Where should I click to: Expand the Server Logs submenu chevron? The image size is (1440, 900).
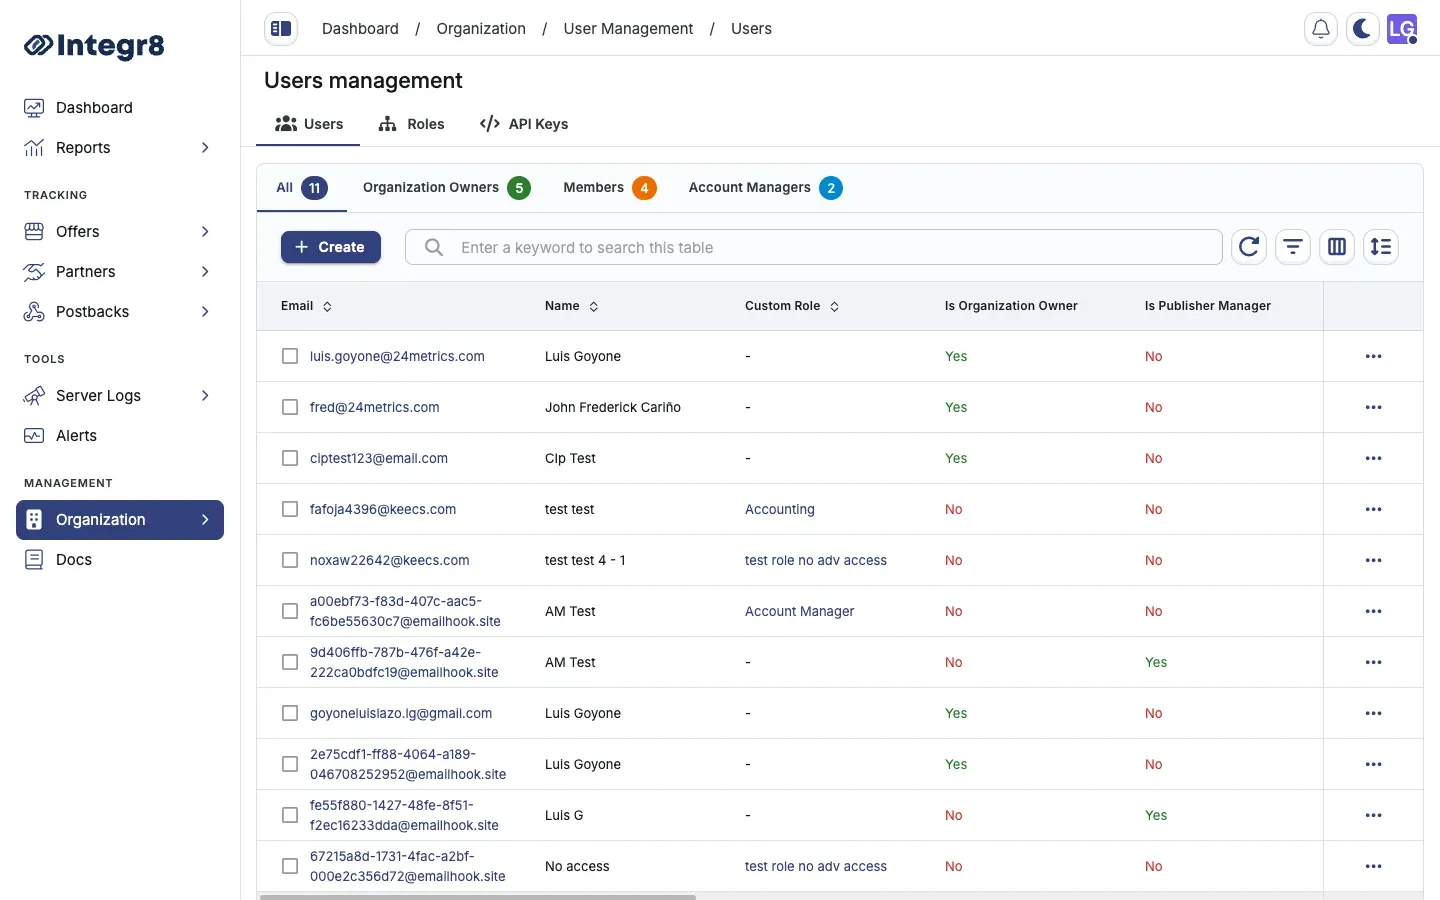coord(205,395)
